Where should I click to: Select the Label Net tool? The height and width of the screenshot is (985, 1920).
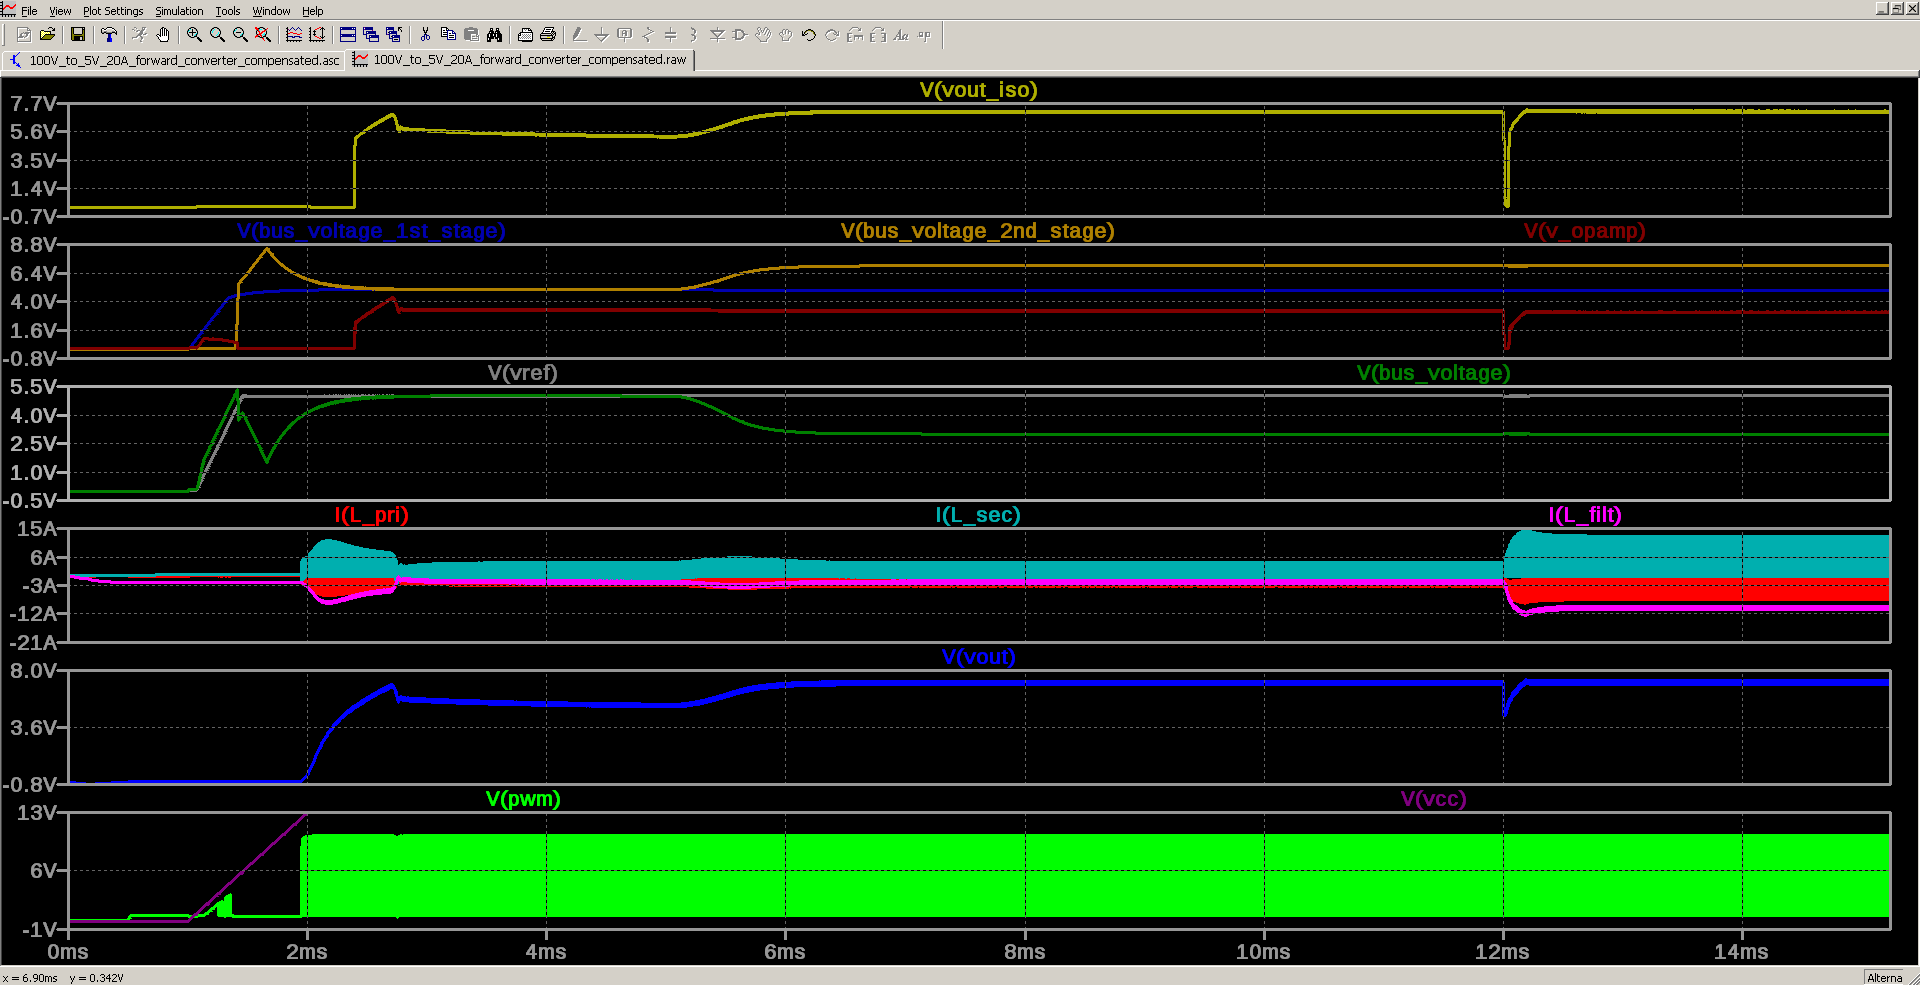point(625,35)
